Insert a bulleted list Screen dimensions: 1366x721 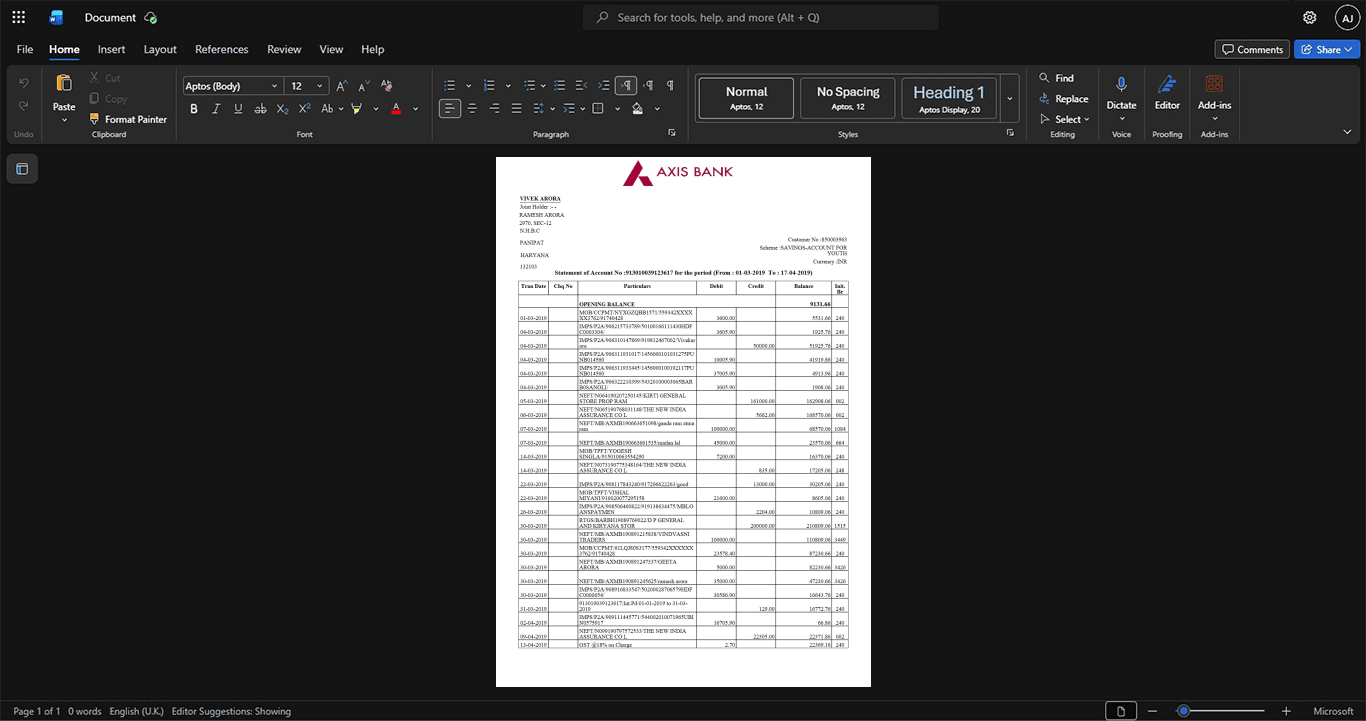(450, 86)
